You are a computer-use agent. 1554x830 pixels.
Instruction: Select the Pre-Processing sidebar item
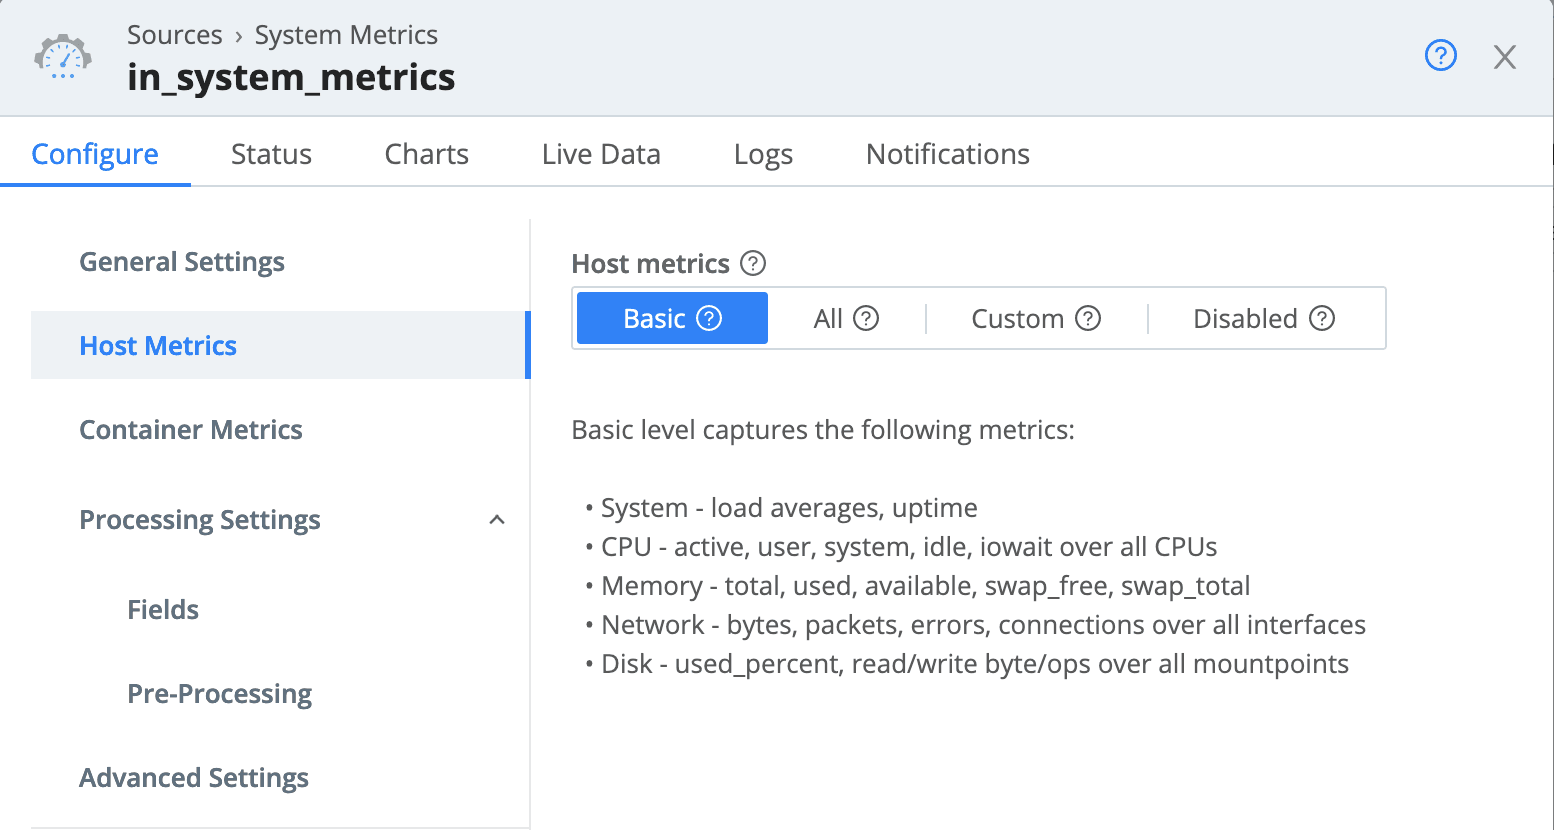click(x=219, y=694)
